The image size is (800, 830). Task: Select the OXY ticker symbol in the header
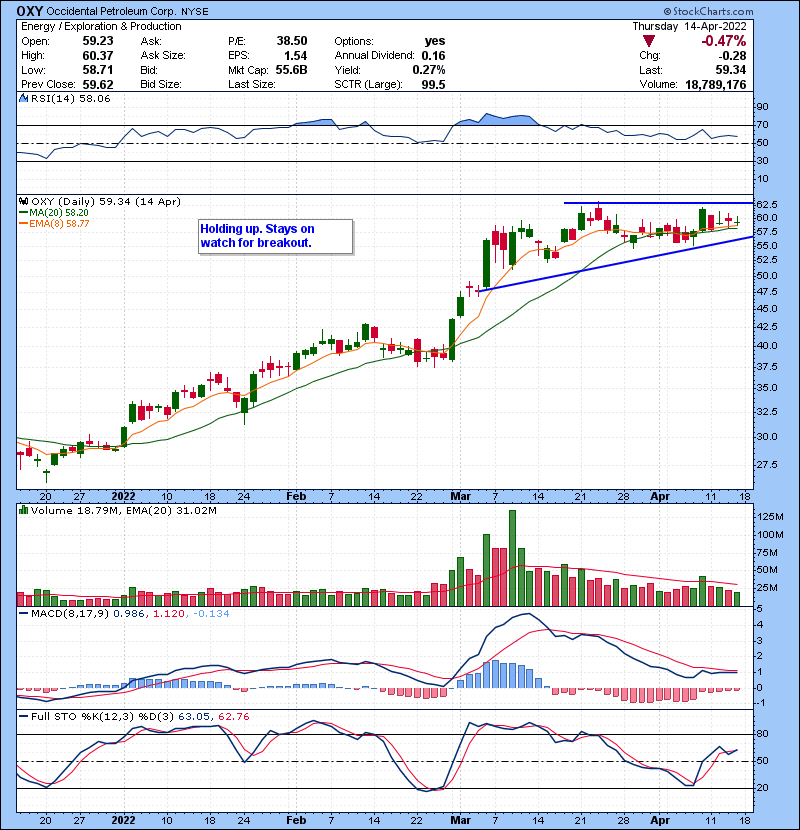30,11
